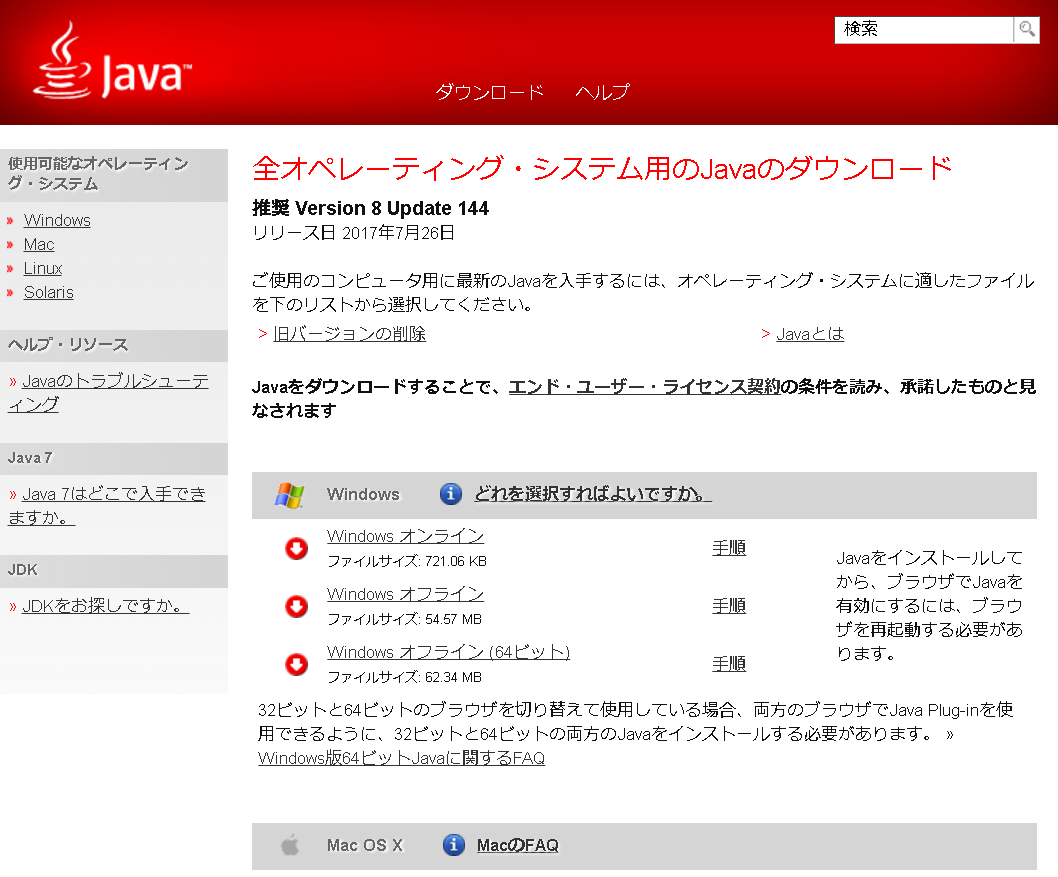
Task: Click the ファイルサイズ: 54.57 MB text
Action: click(x=405, y=619)
